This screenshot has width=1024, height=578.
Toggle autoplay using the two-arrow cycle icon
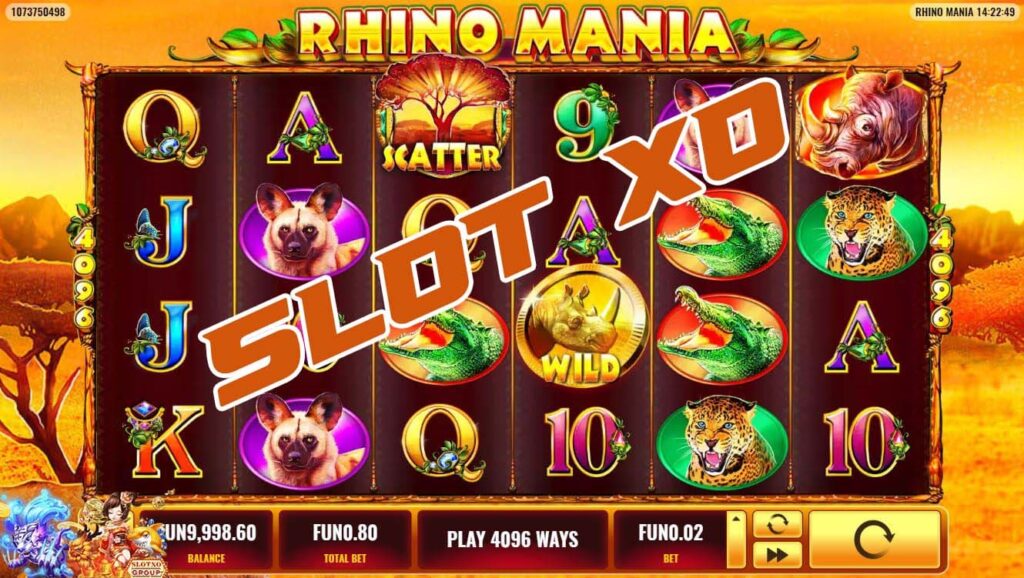pyautogui.click(x=777, y=524)
